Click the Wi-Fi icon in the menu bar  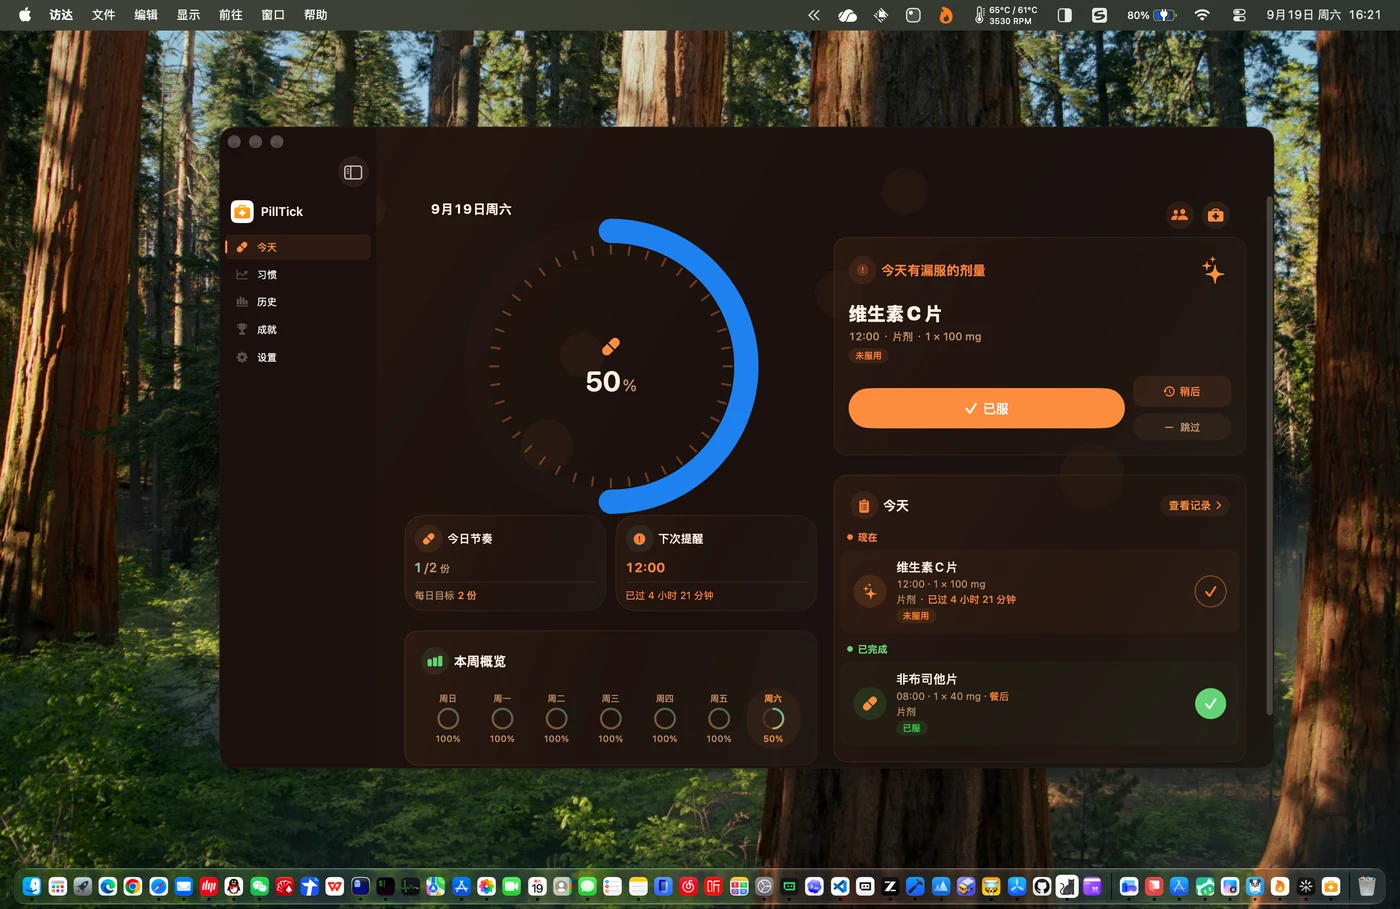1202,15
